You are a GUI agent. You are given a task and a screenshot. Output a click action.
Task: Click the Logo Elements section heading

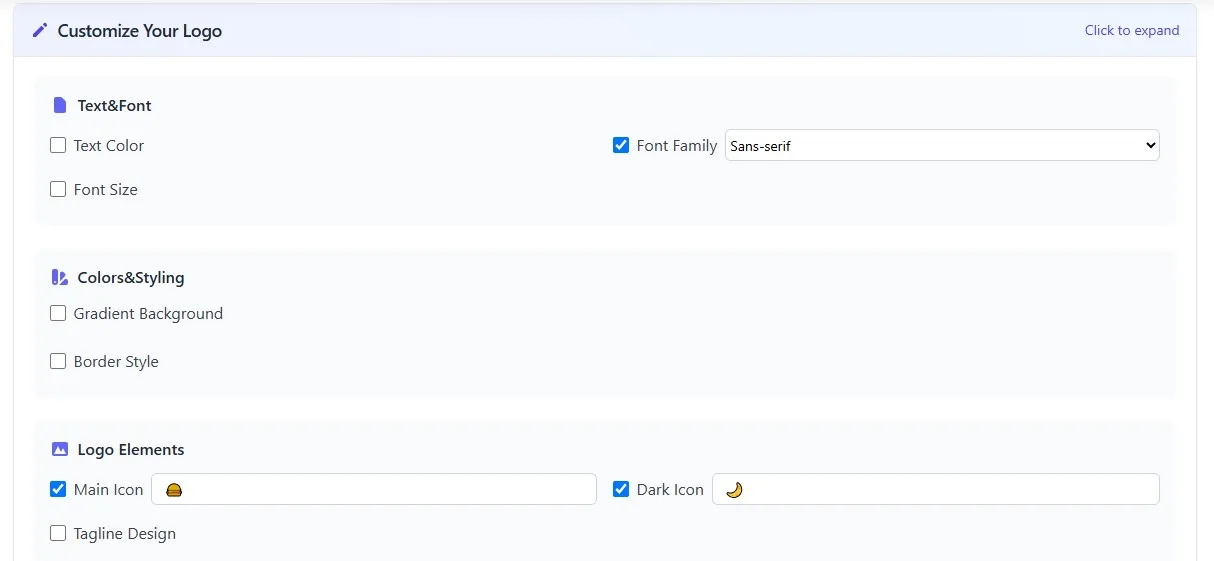tap(131, 449)
